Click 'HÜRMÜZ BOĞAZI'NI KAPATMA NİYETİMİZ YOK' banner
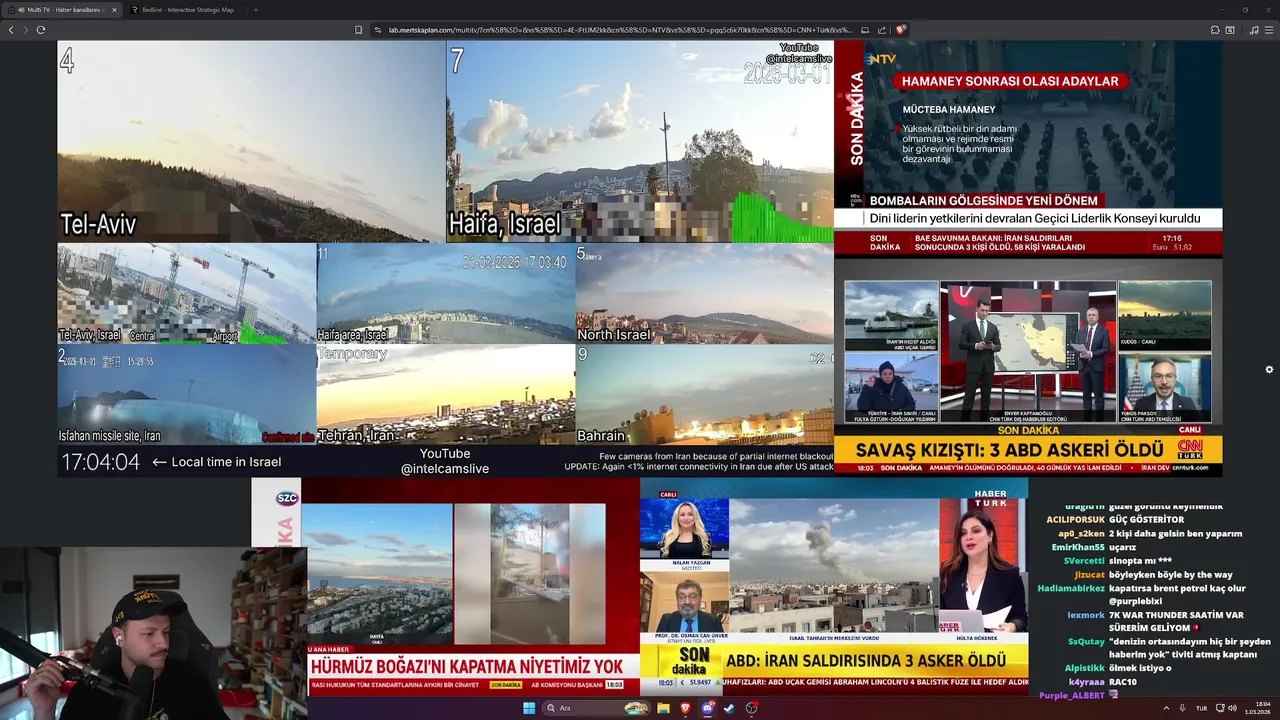Screen dimensions: 1280x720 pos(467,666)
